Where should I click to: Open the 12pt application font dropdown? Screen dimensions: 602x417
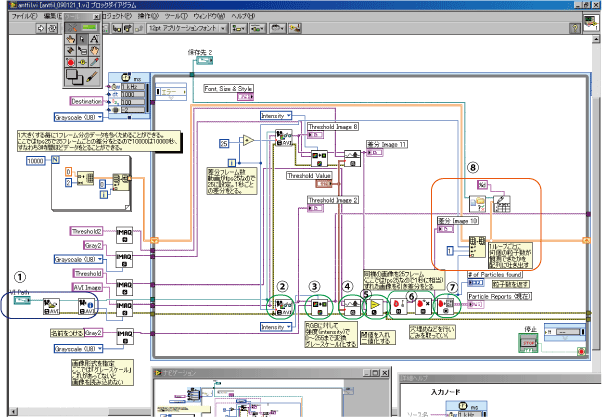(187, 28)
